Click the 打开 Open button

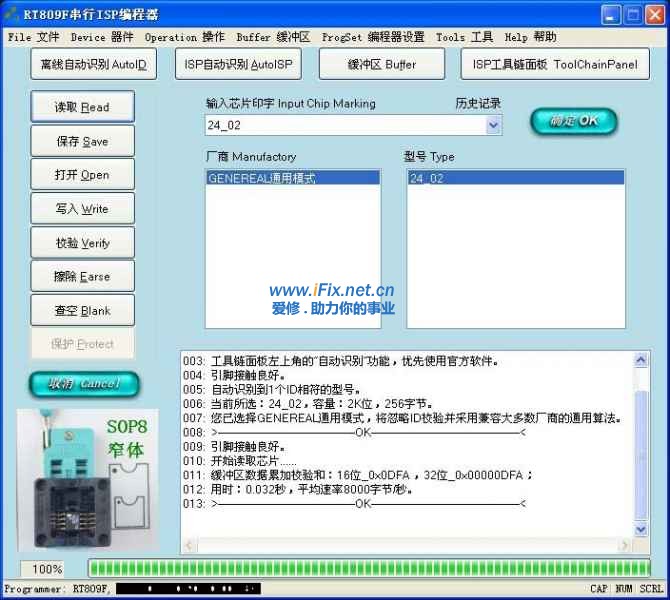coord(82,174)
